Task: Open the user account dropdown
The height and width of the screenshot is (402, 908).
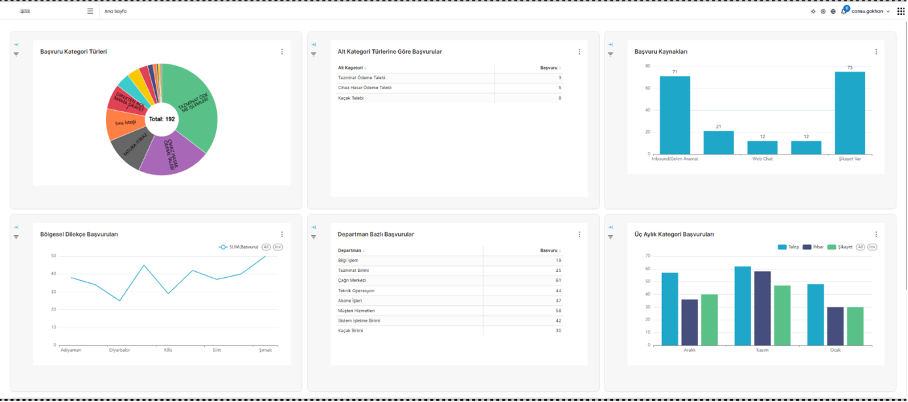Action: click(870, 12)
